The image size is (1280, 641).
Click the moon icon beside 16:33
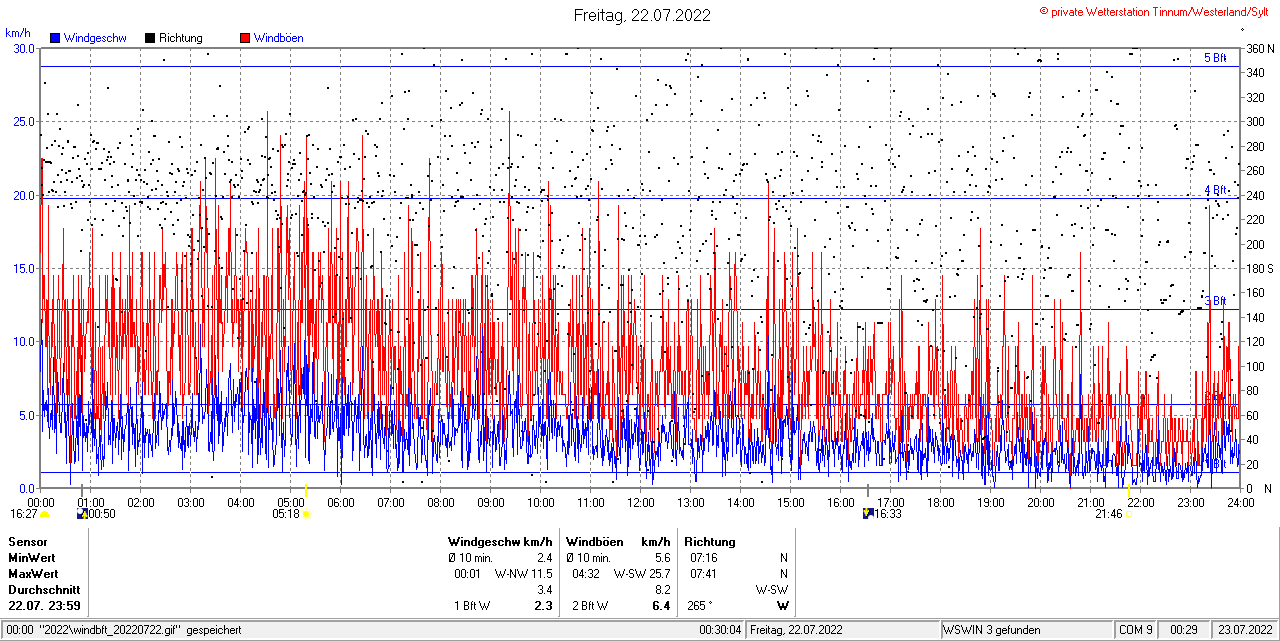(x=868, y=514)
